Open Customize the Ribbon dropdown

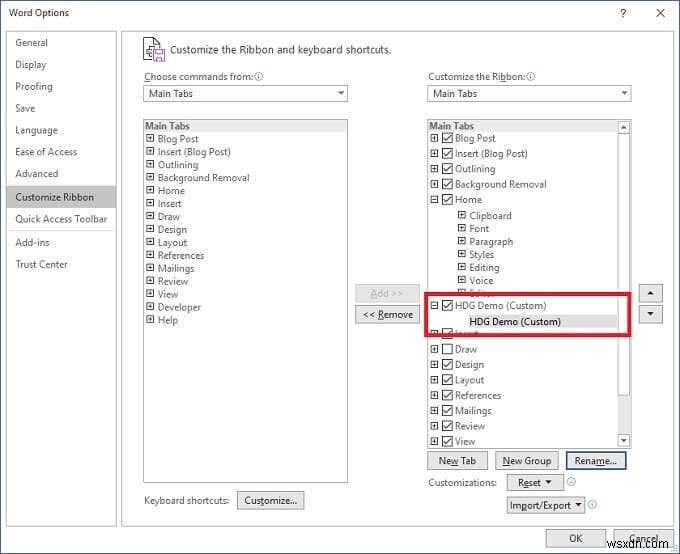coord(529,93)
